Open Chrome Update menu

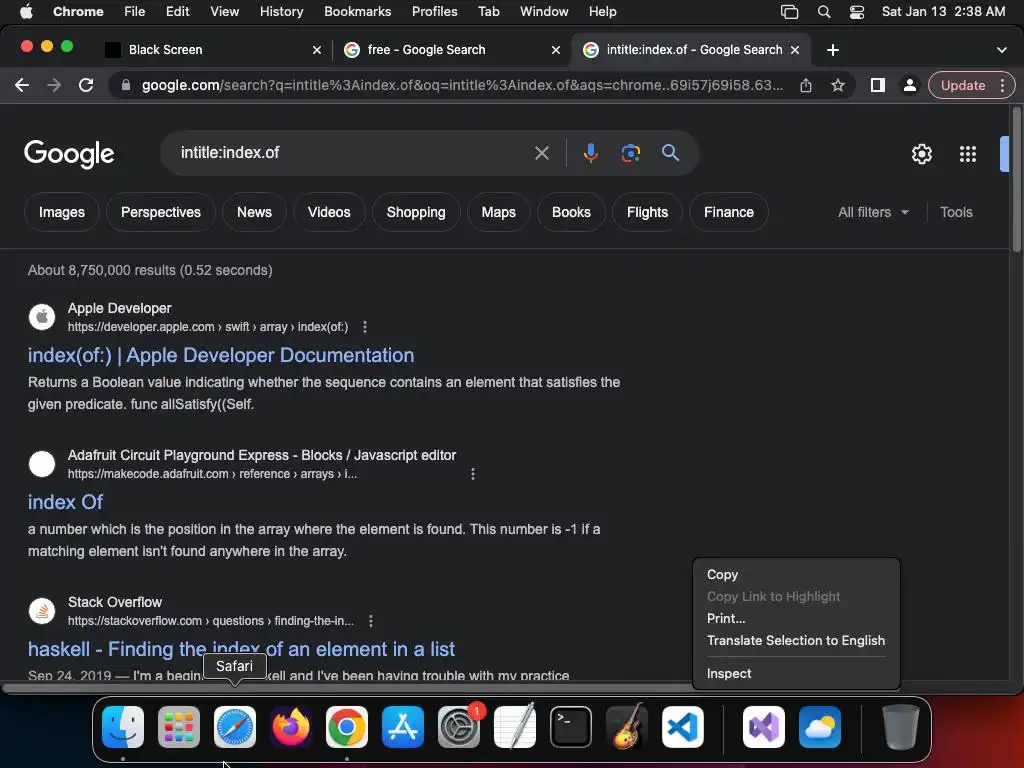click(x=972, y=85)
